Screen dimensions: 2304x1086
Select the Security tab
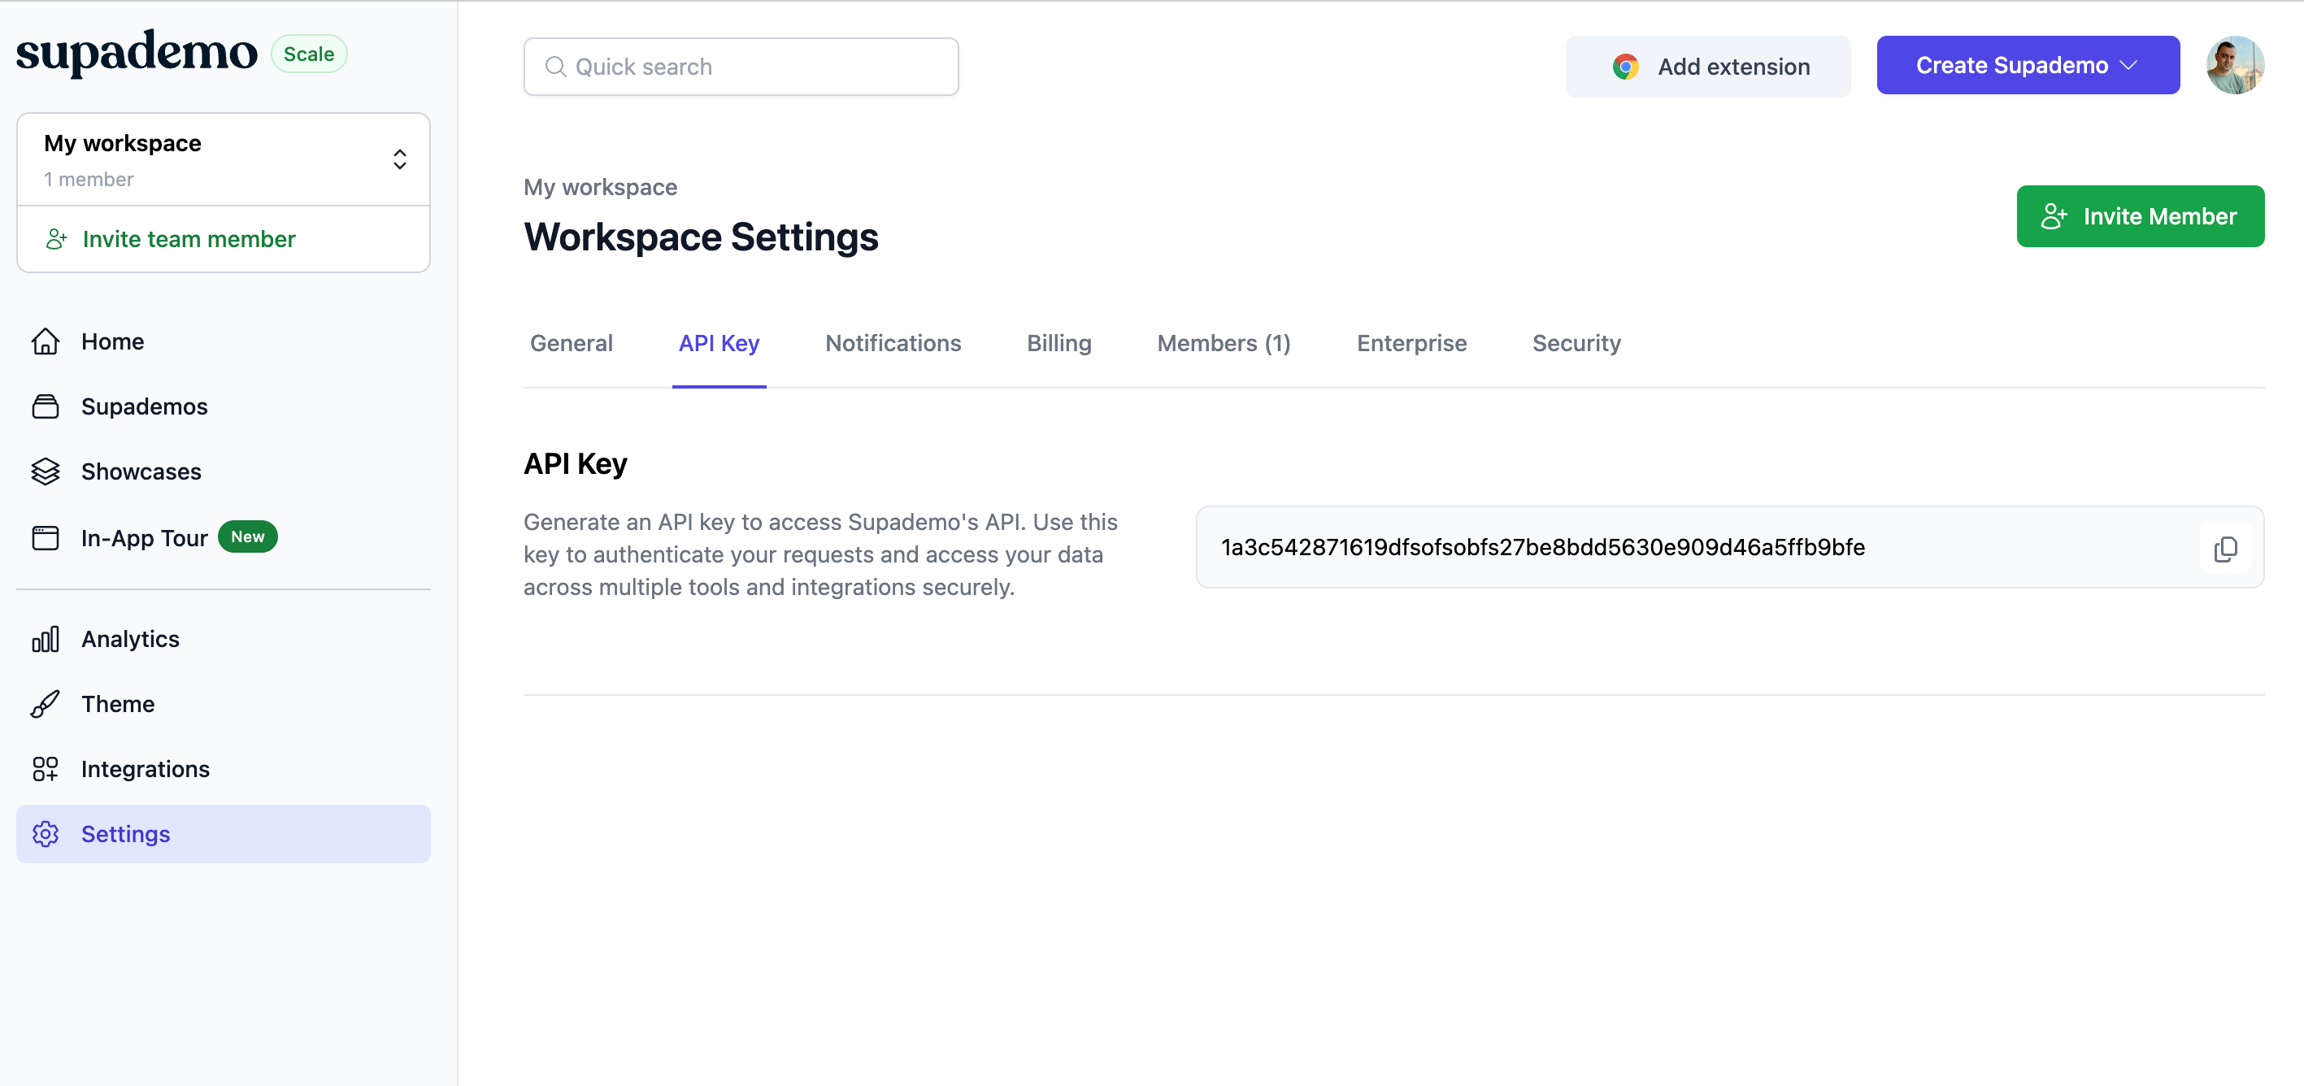[1576, 344]
